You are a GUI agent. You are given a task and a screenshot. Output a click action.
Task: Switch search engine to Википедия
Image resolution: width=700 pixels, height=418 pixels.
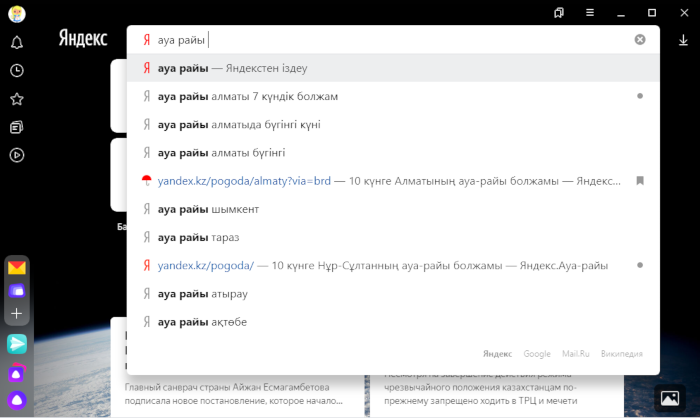[621, 354]
